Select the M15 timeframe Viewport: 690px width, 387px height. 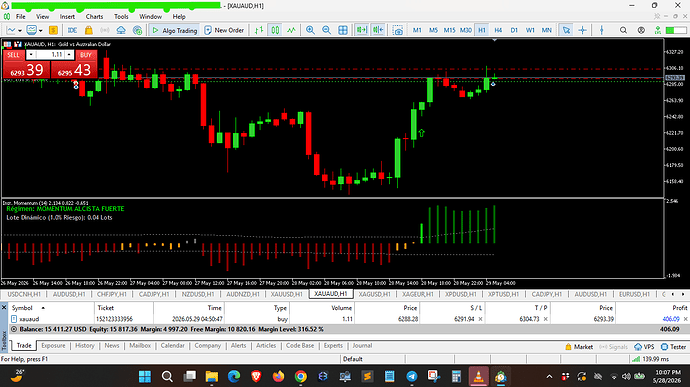tap(449, 30)
